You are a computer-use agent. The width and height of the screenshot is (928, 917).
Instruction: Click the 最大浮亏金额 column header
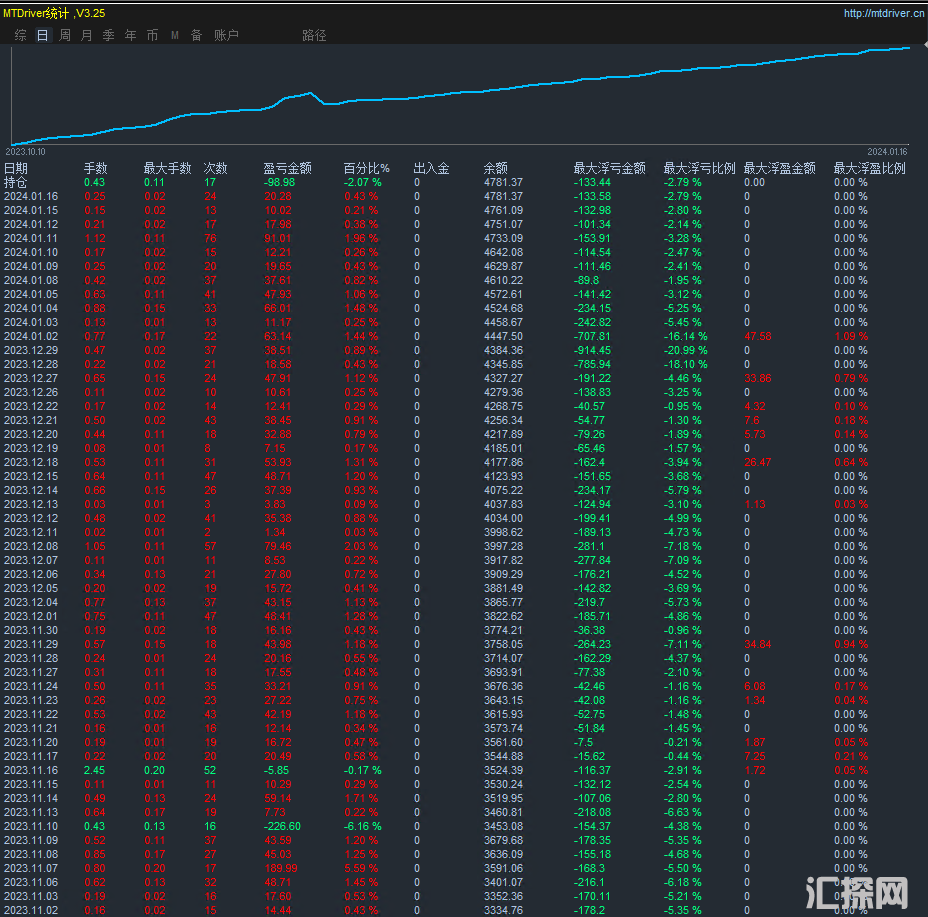(609, 168)
